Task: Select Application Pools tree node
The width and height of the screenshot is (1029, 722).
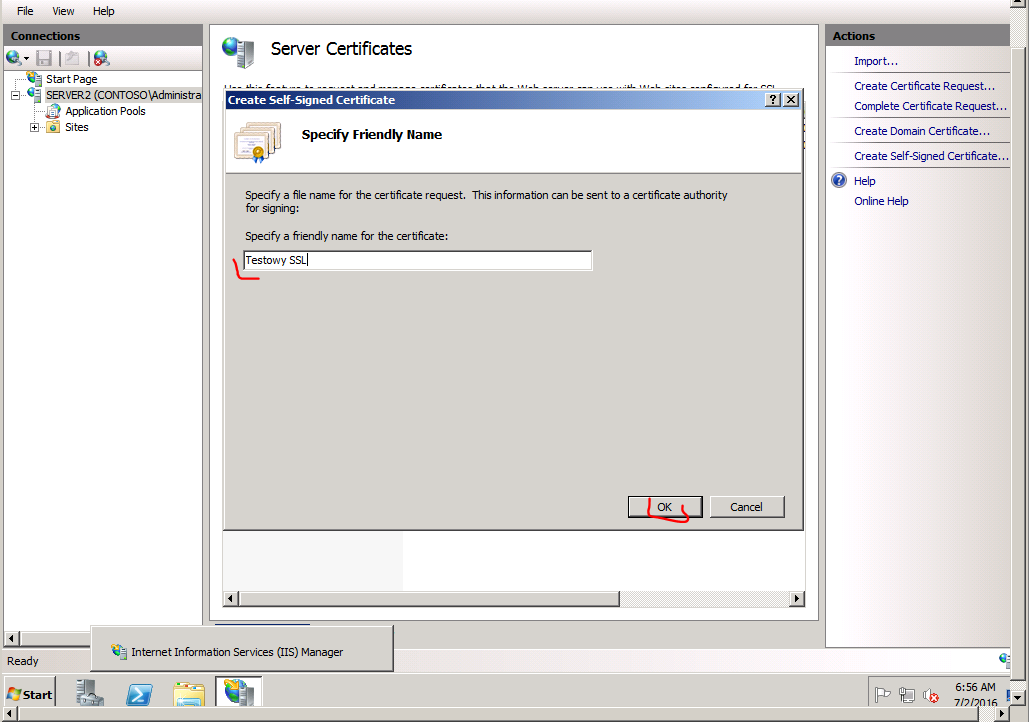Action: [105, 111]
